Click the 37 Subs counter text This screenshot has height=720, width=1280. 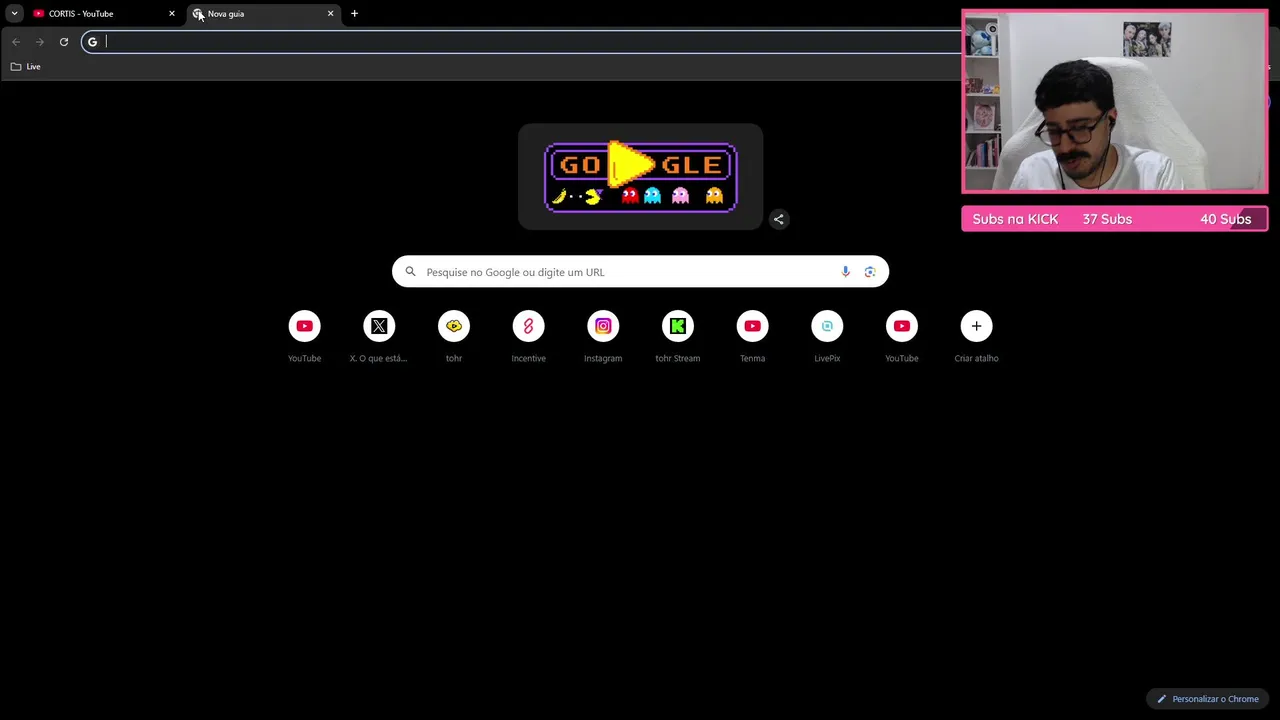(x=1107, y=219)
